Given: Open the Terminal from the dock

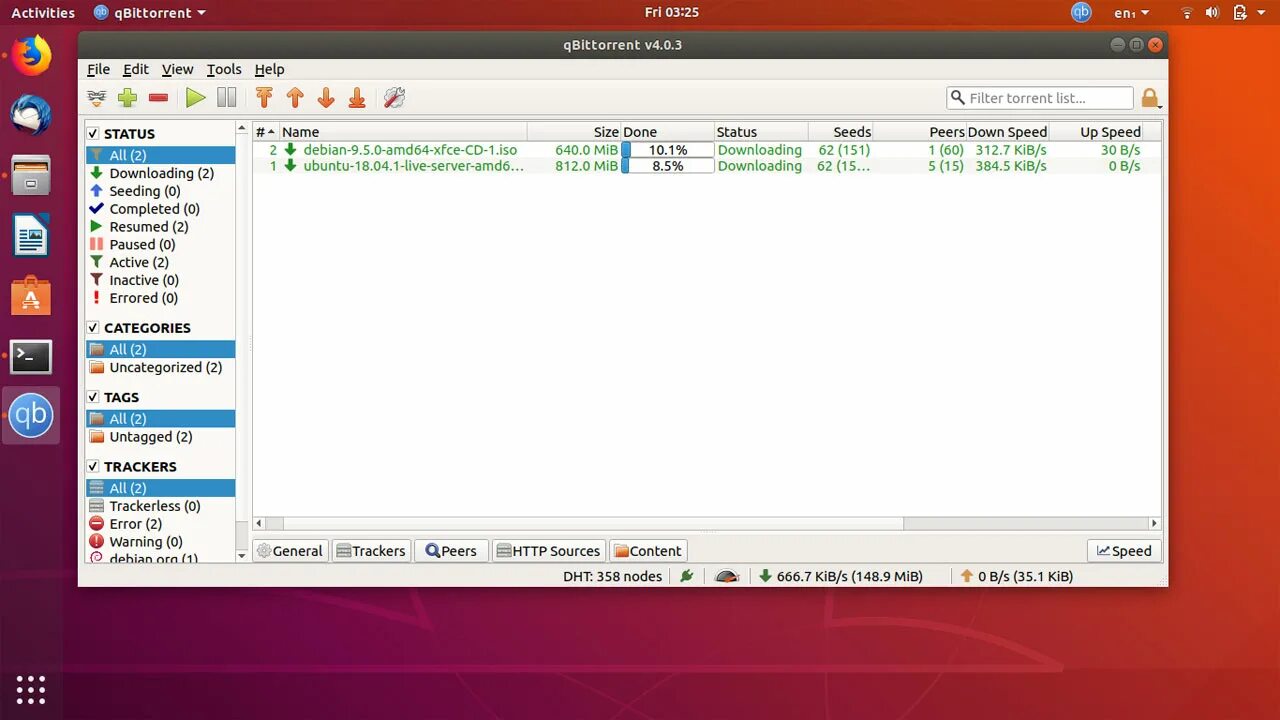Looking at the screenshot, I should tap(31, 356).
